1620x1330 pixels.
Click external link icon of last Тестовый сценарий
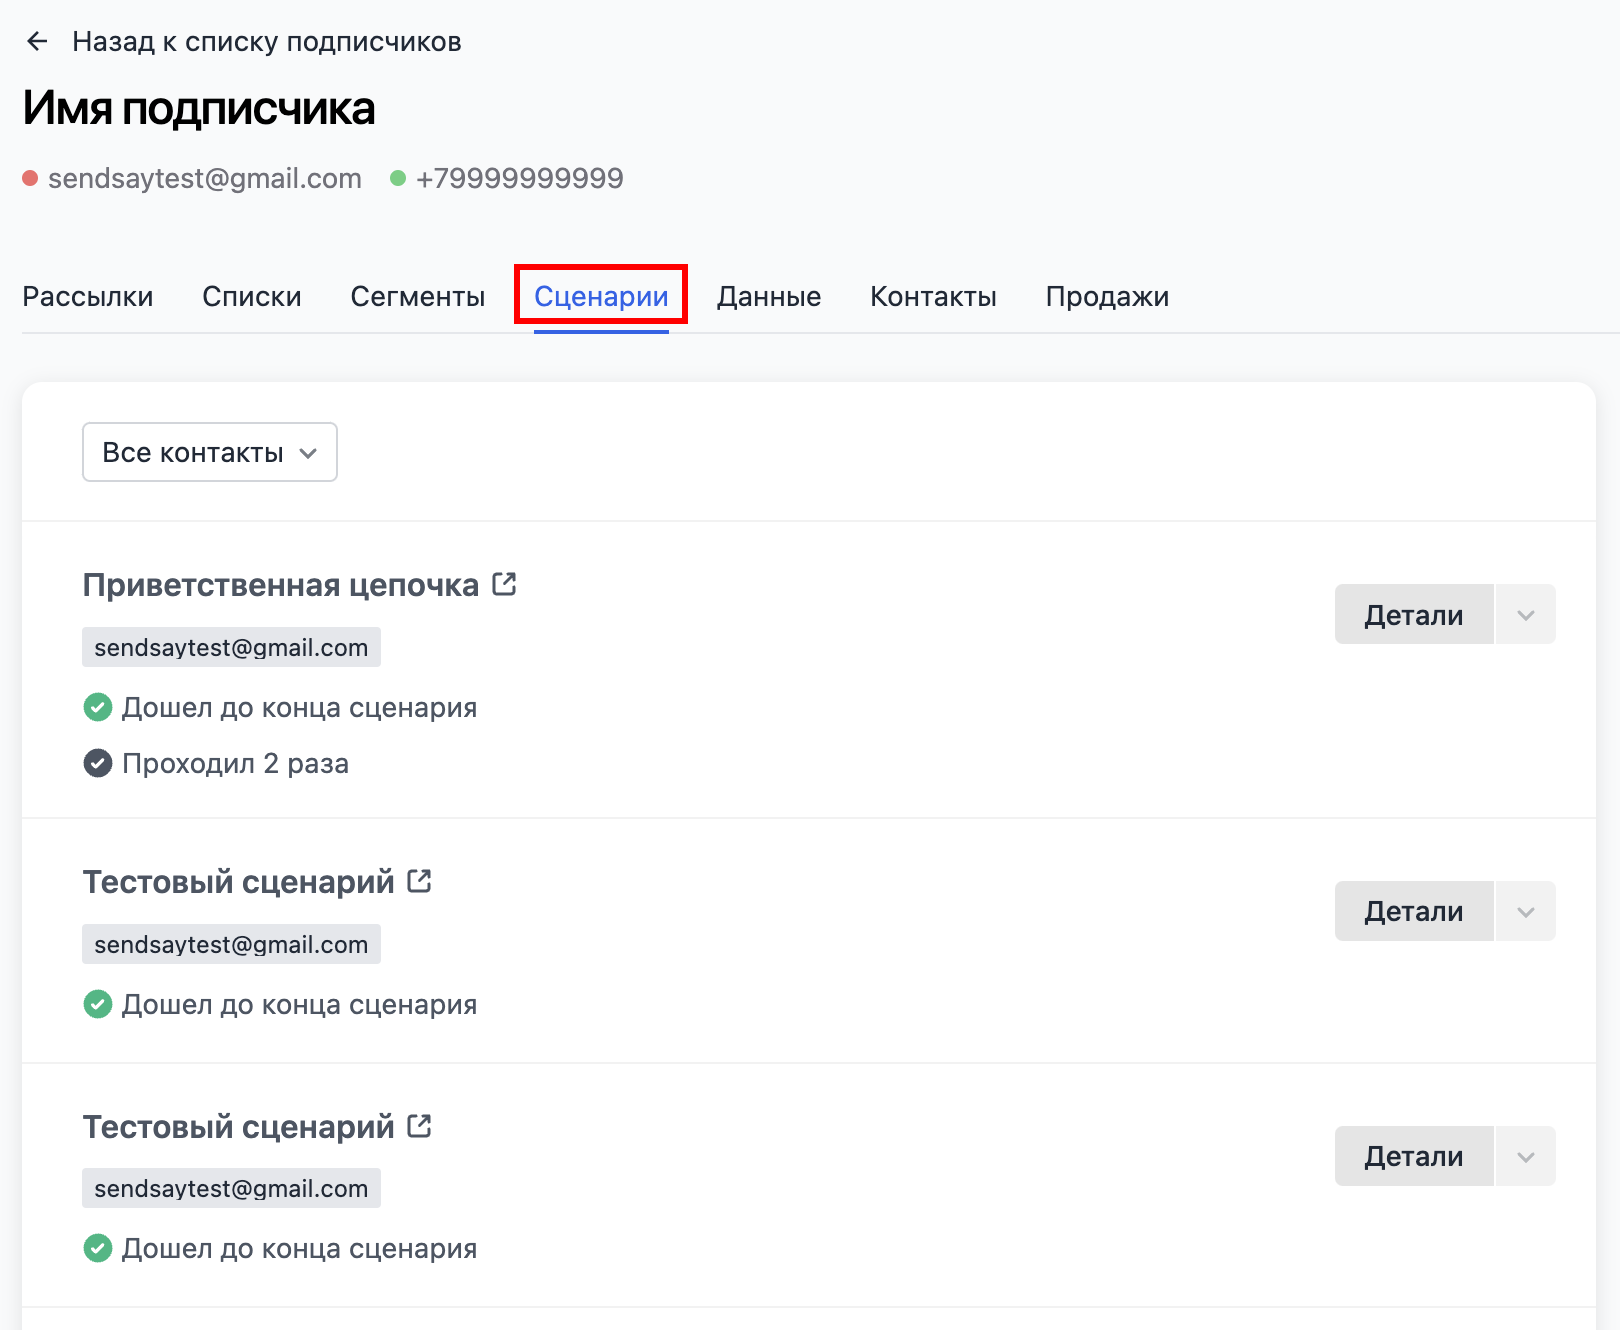pyautogui.click(x=420, y=1126)
